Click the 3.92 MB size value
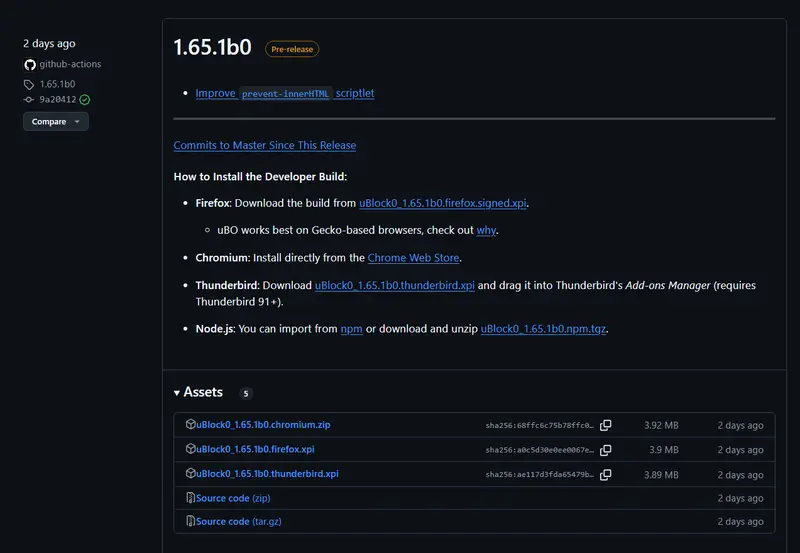Screen dimensions: 800x553 (x=661, y=425)
